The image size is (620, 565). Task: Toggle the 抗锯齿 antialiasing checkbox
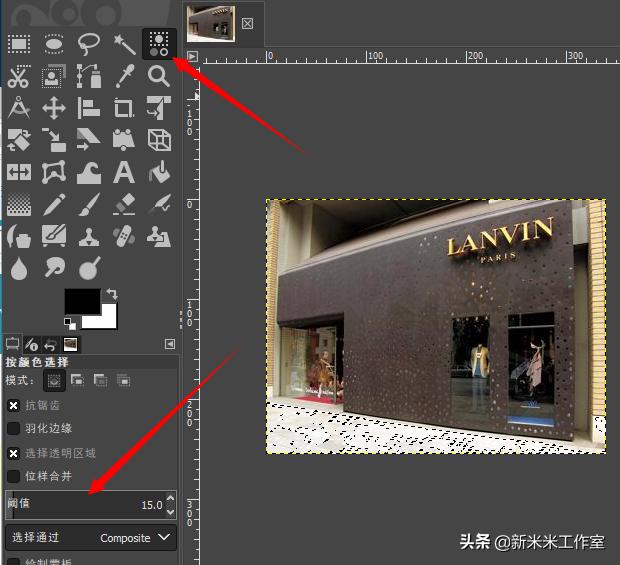coord(13,406)
